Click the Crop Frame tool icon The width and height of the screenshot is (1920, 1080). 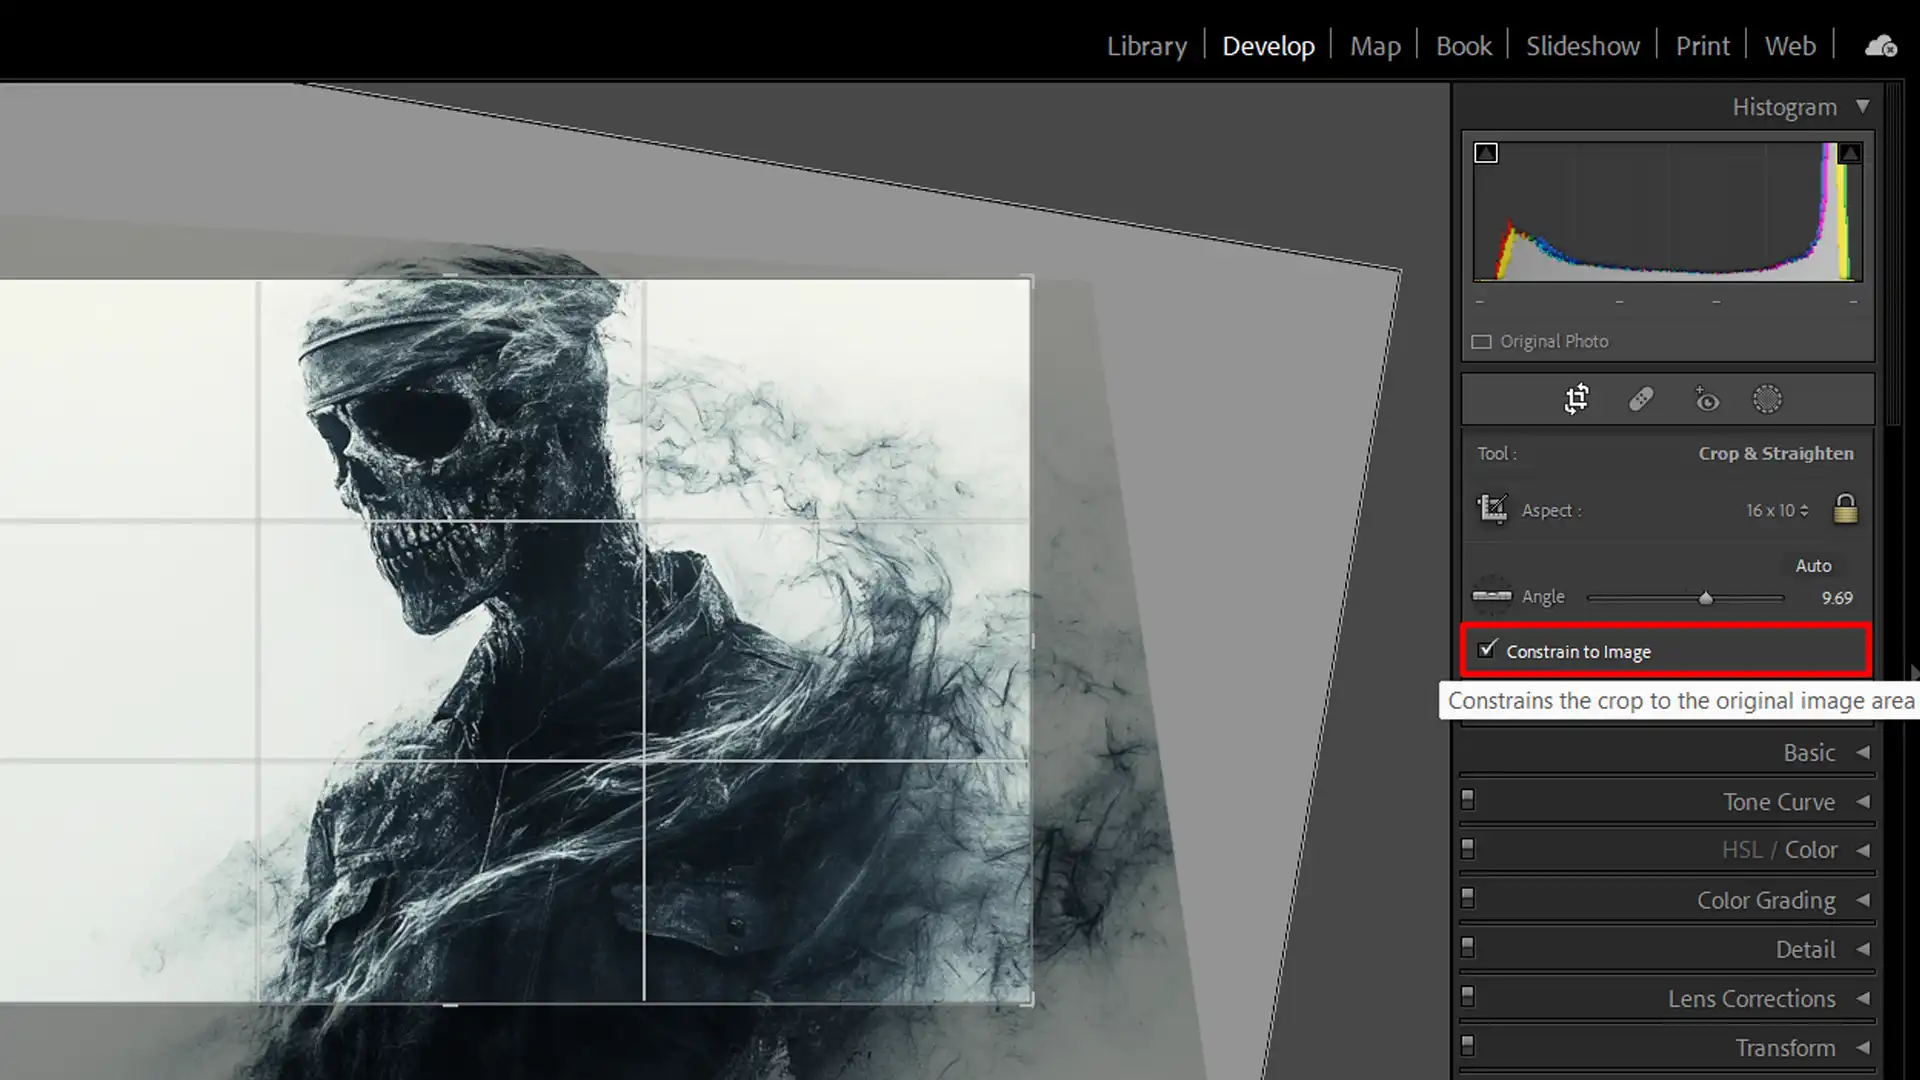coord(1492,509)
